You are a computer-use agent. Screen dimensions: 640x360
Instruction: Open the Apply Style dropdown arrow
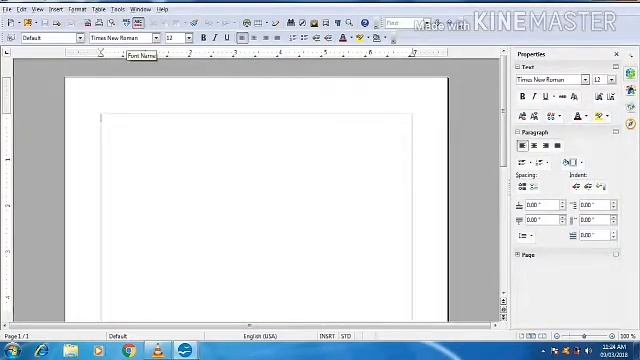pyautogui.click(x=80, y=38)
